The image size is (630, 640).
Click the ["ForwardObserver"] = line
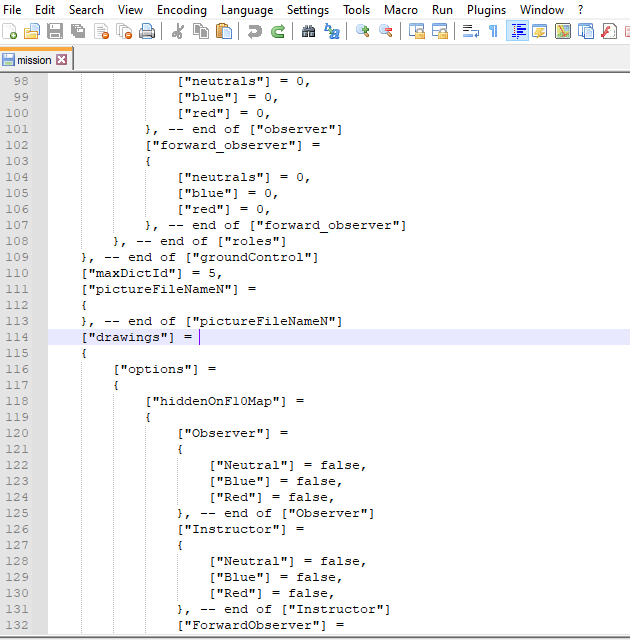[260, 625]
